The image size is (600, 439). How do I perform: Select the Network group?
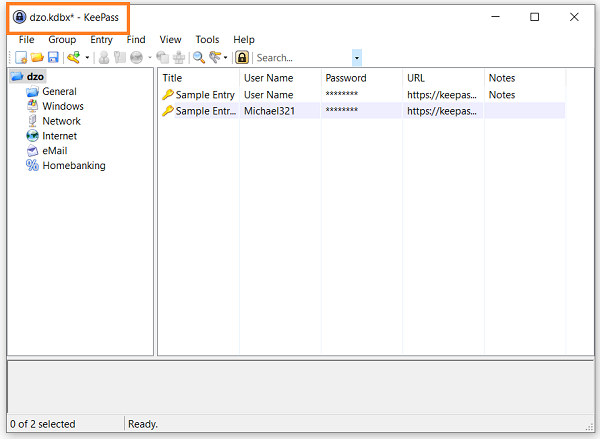61,121
